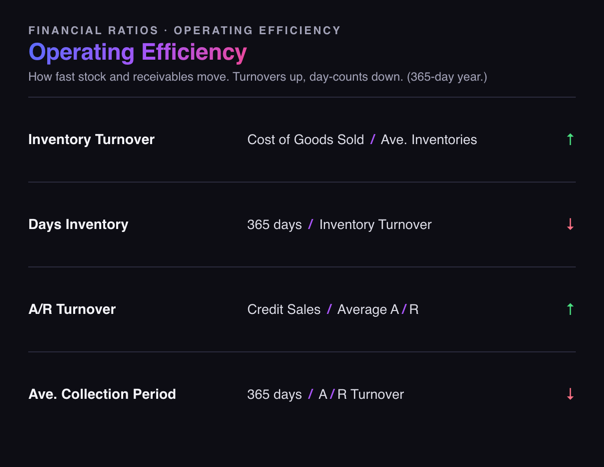Click the green up arrow for Inventory Turnover
The image size is (604, 467).
click(570, 139)
